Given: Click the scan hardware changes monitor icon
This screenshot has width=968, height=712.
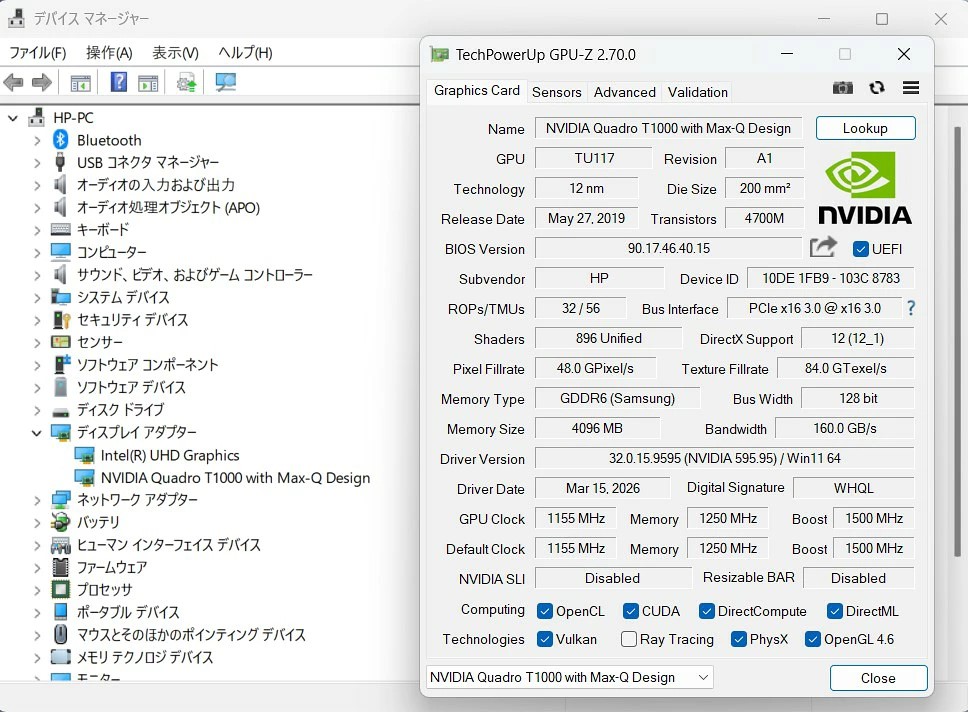Looking at the screenshot, I should pos(226,82).
